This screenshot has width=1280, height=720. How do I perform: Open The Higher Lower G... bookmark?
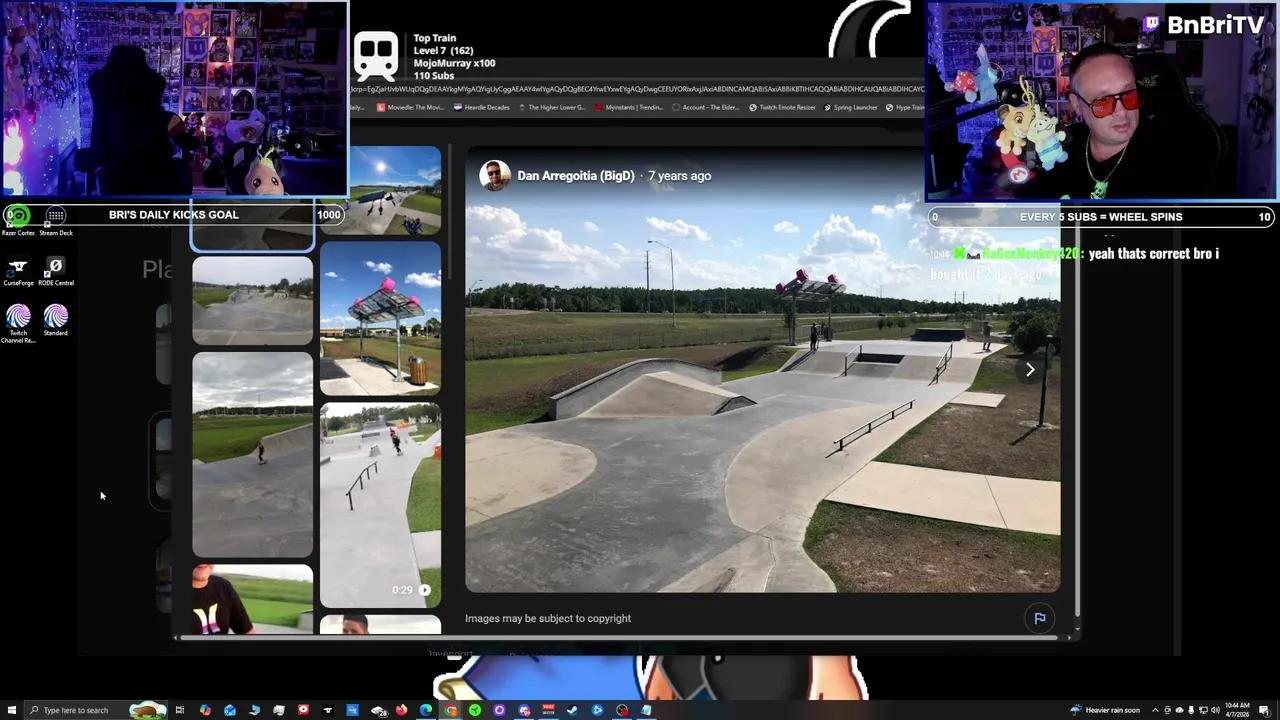pos(551,107)
